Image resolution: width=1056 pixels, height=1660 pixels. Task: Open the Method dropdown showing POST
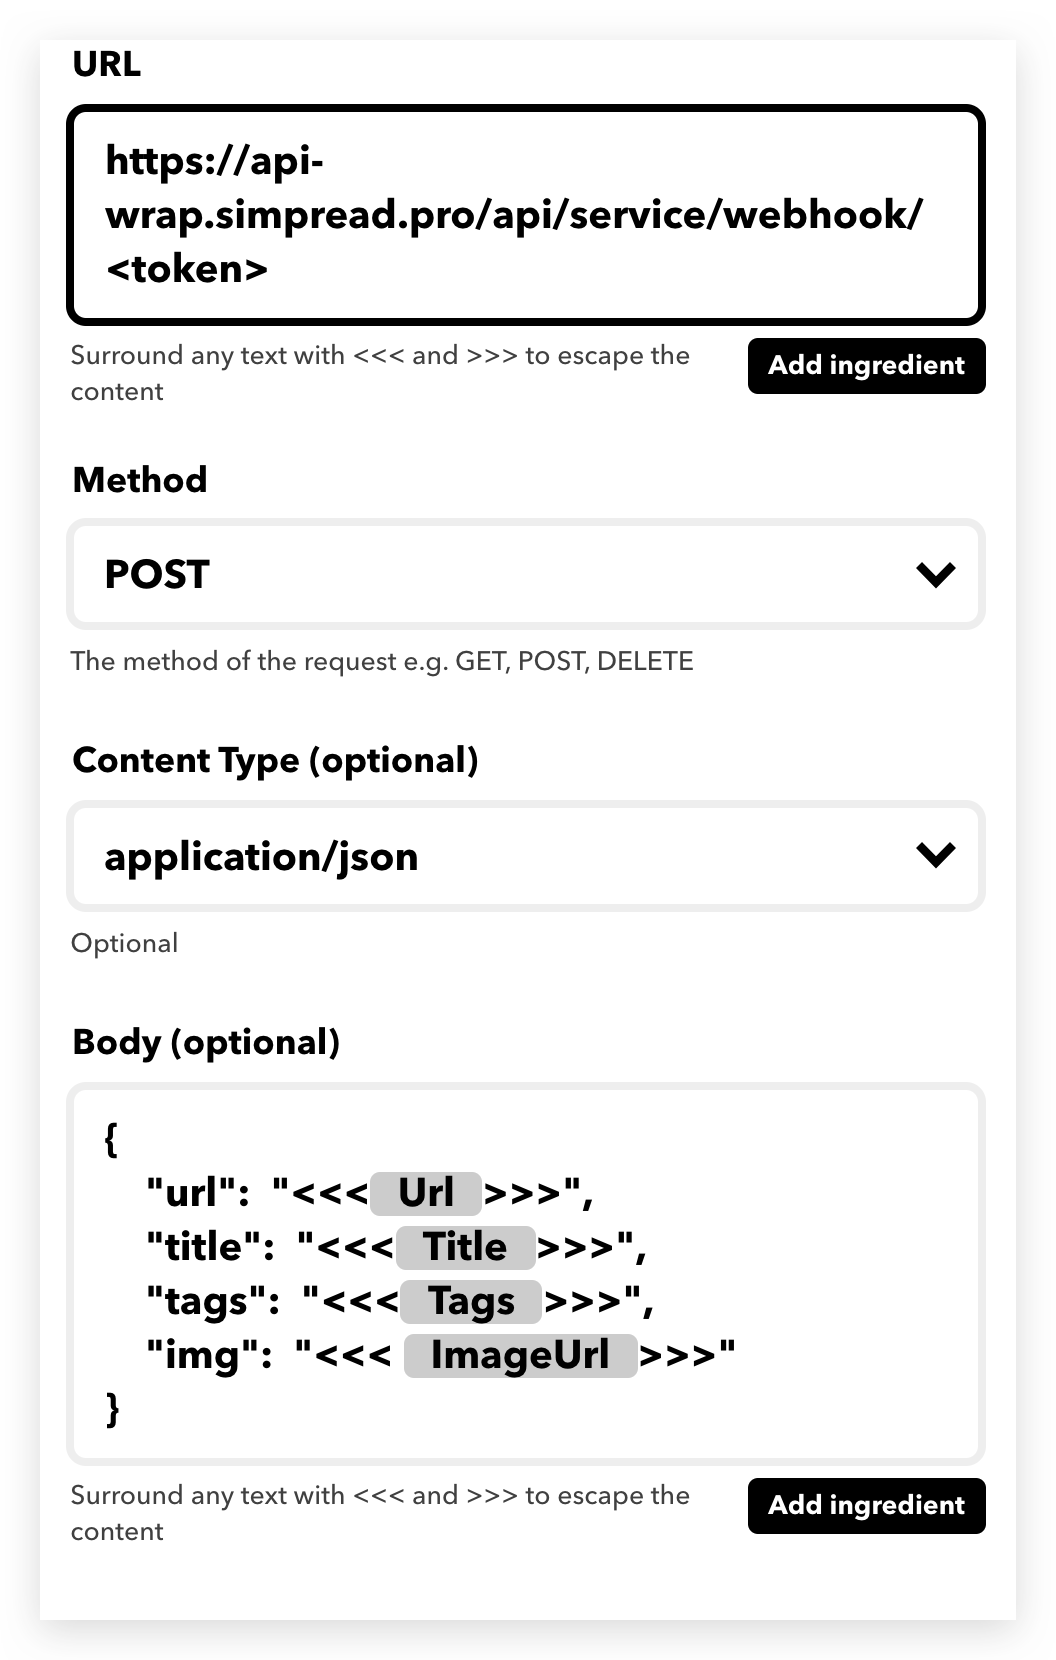[526, 574]
